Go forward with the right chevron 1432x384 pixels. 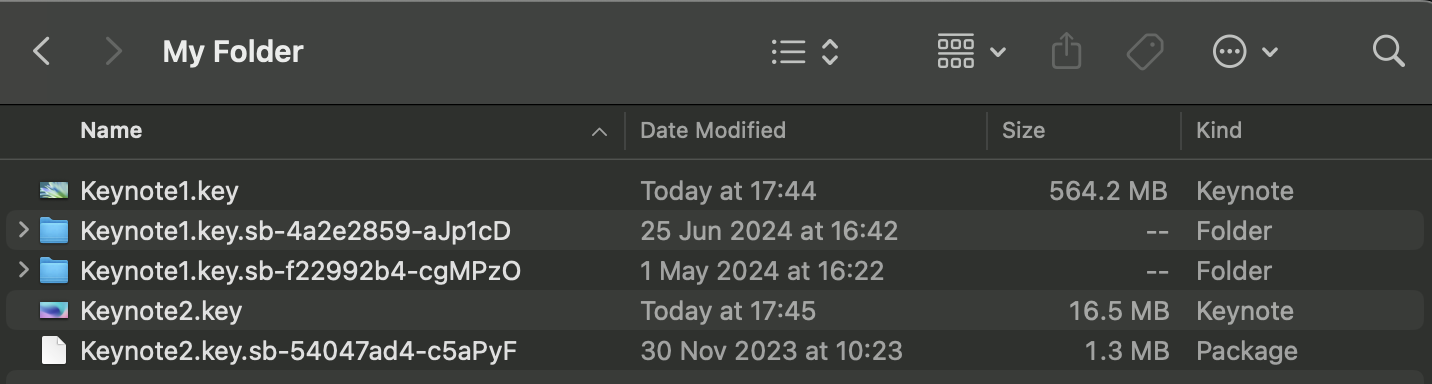tap(113, 51)
